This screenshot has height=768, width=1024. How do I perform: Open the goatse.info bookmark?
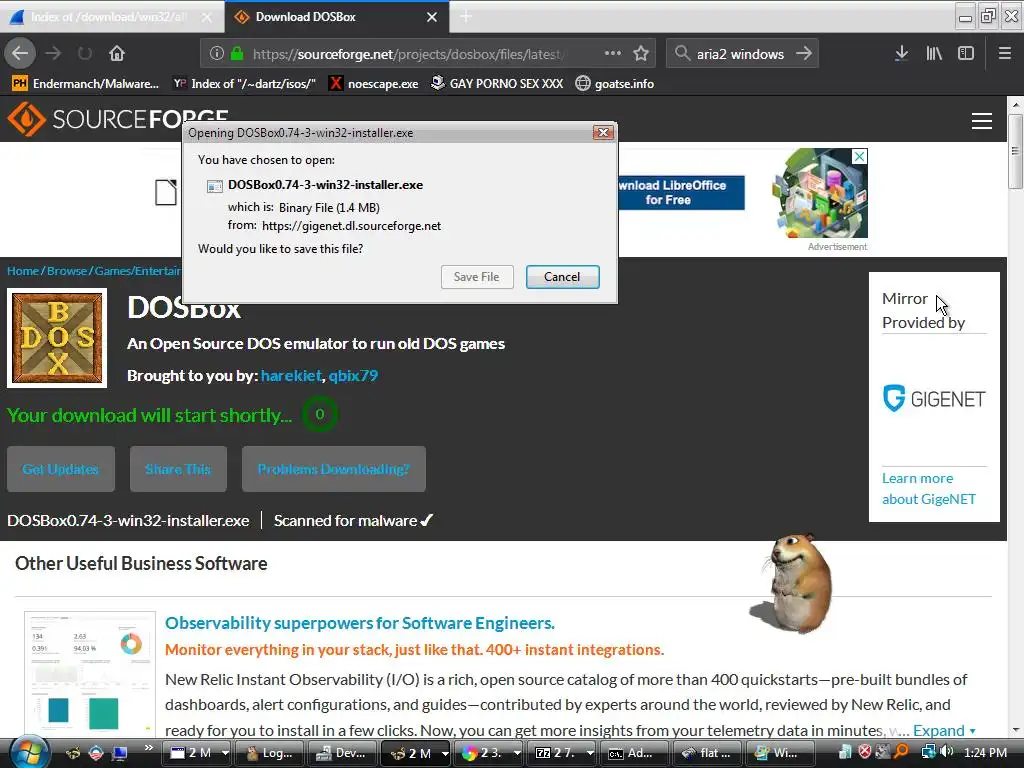615,84
